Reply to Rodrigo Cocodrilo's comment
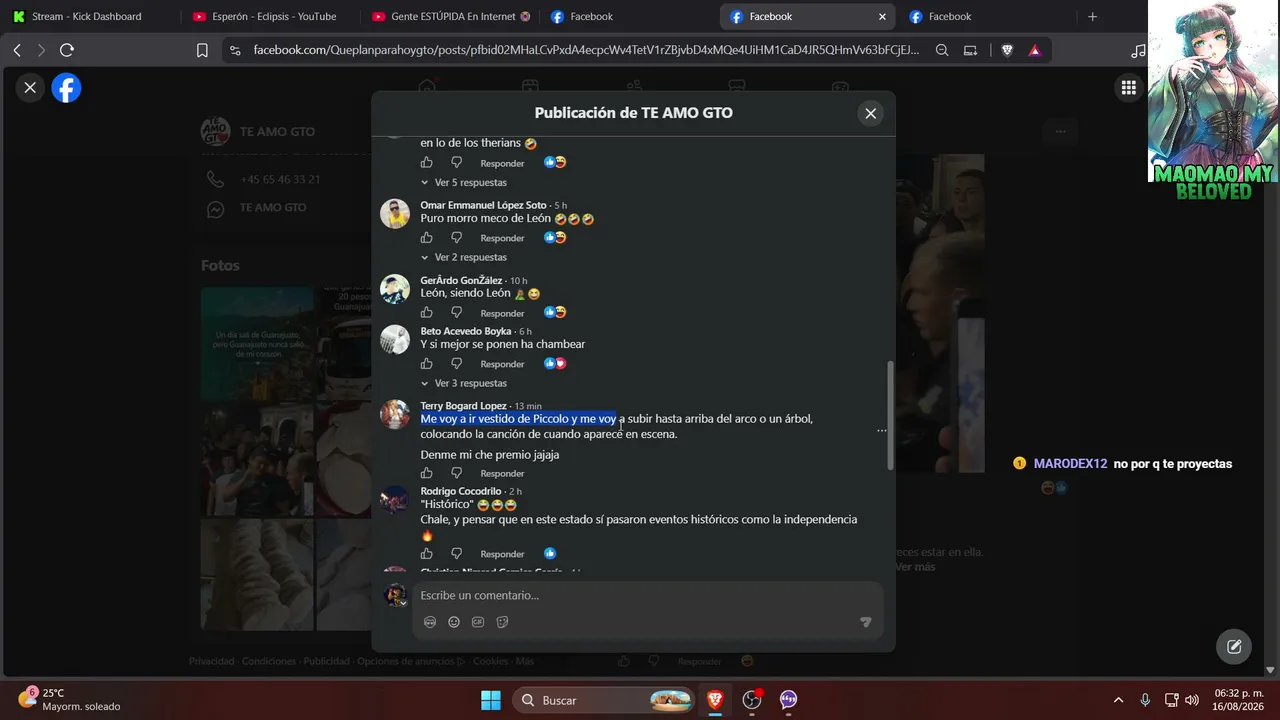 pos(502,554)
